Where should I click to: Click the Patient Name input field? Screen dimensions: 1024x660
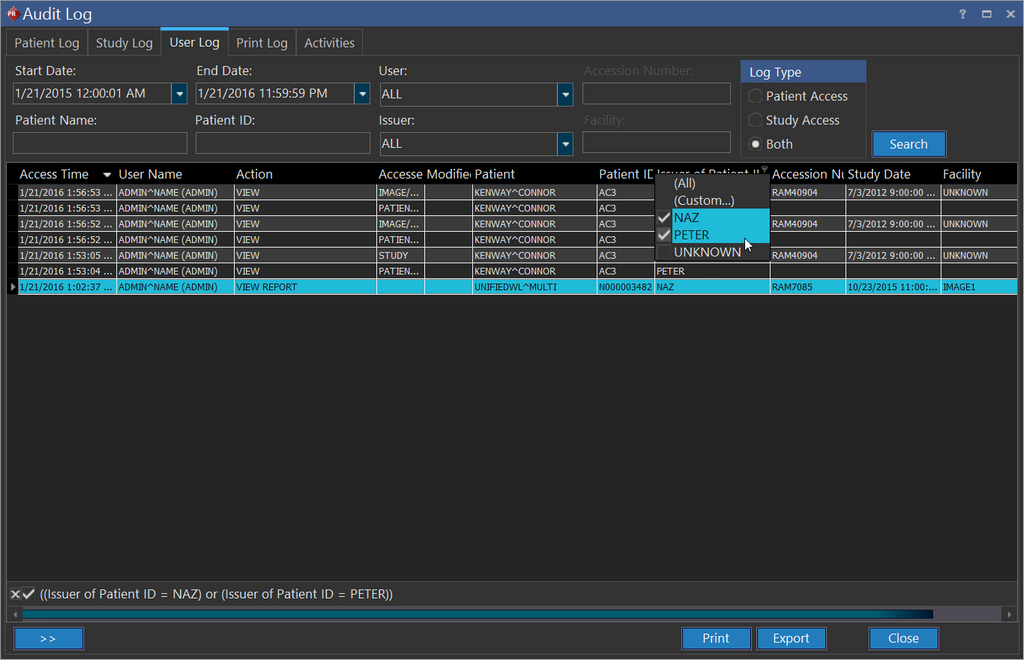[x=100, y=143]
